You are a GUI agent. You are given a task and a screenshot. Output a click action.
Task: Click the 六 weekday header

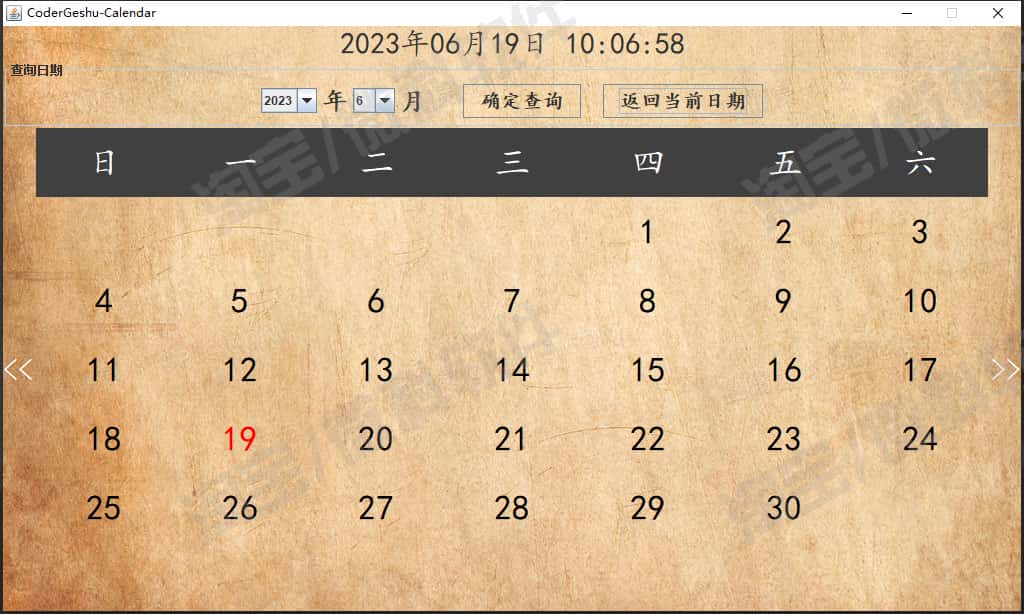[x=920, y=162]
